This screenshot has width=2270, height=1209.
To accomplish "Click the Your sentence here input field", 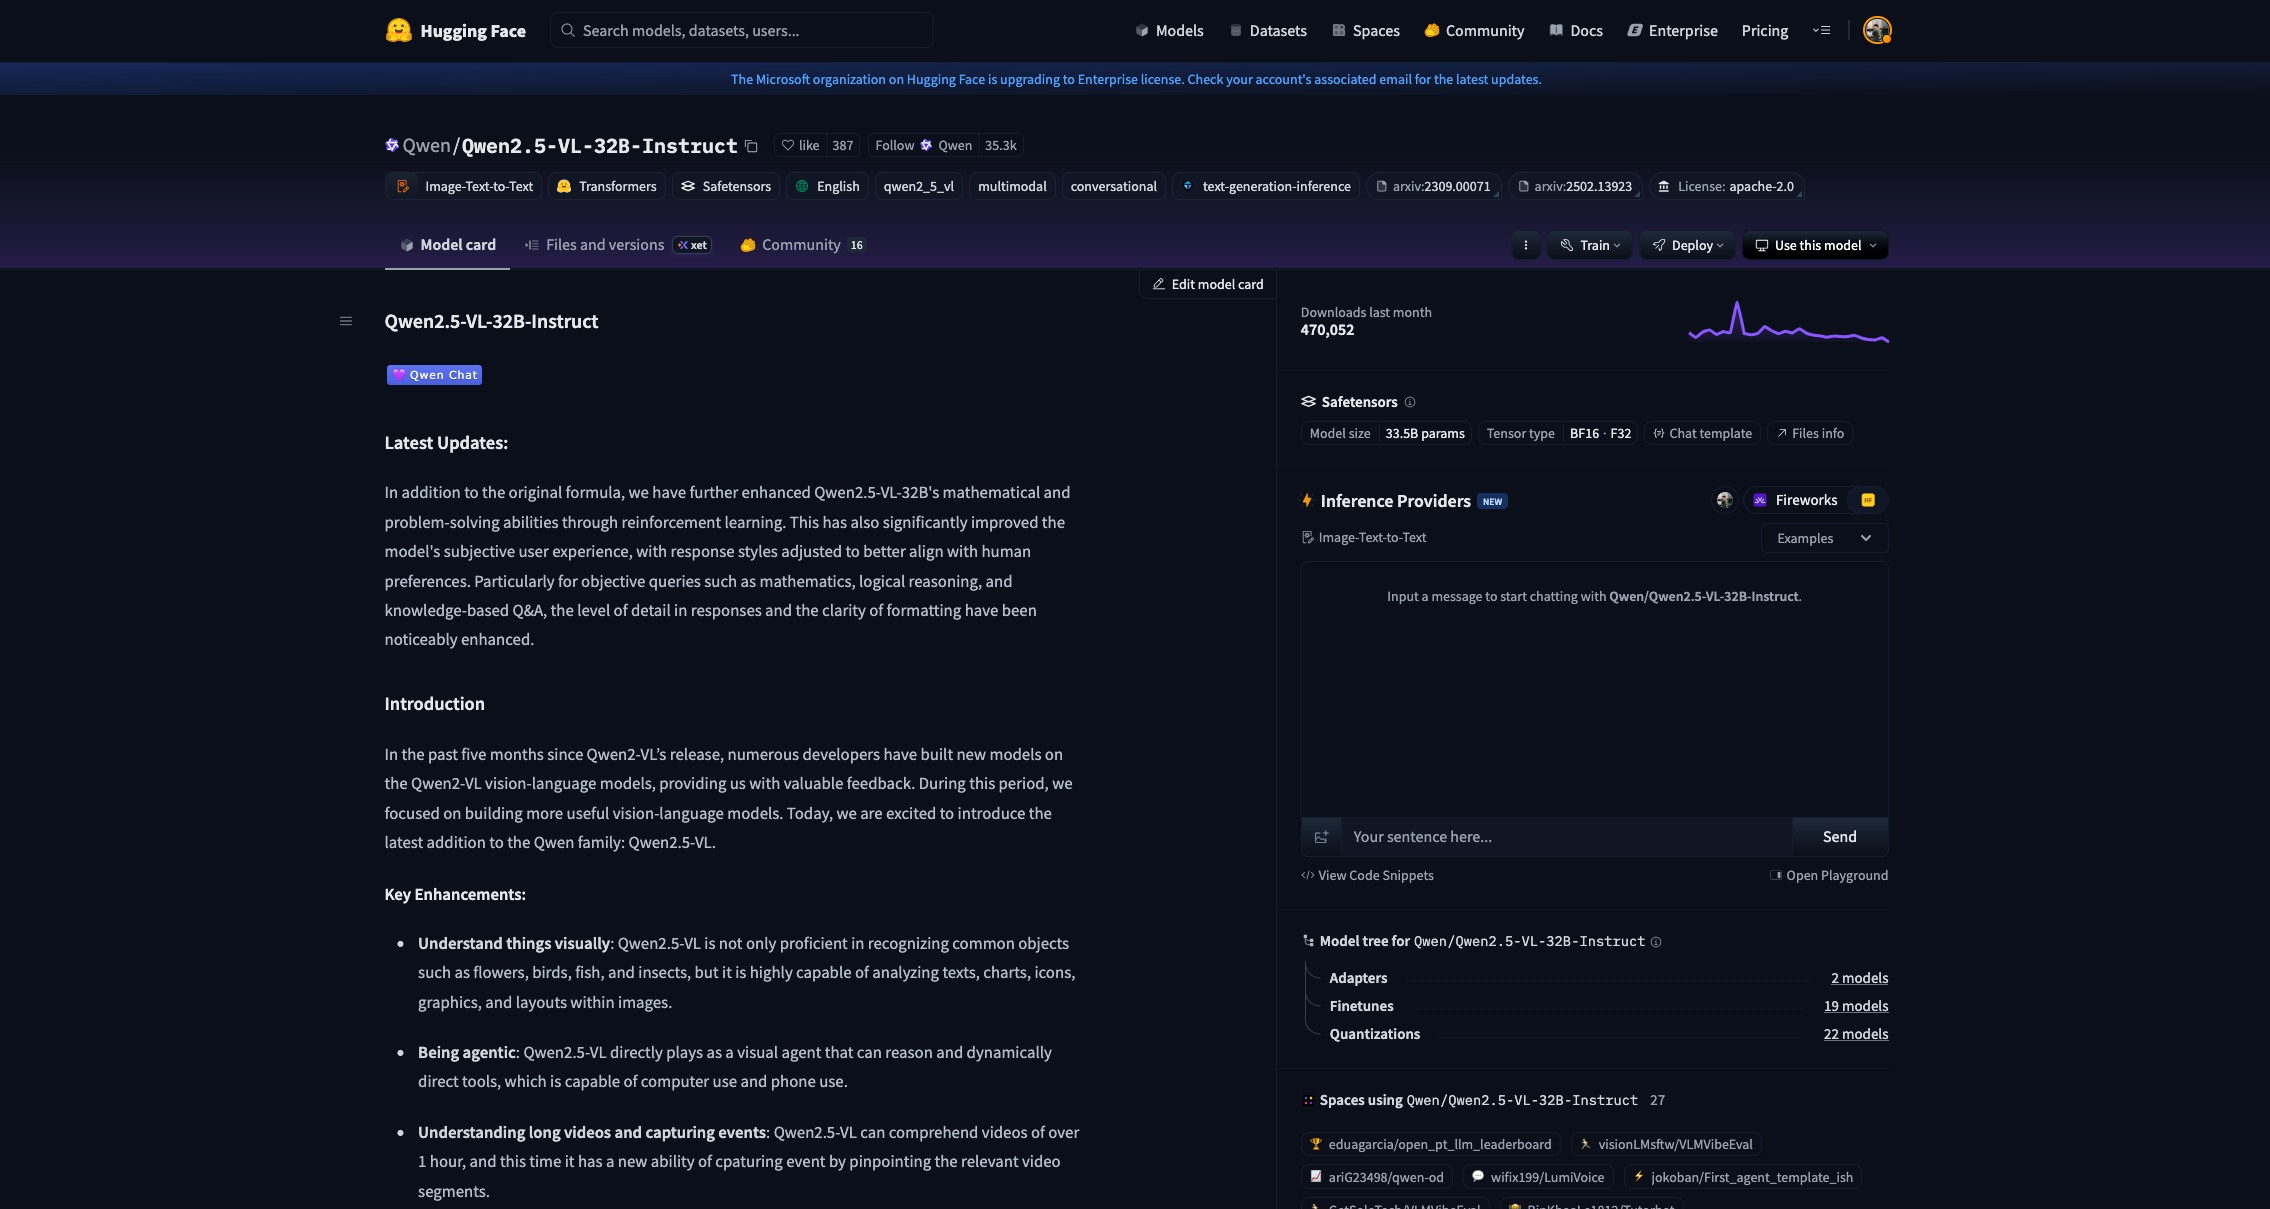I will pos(1565,837).
